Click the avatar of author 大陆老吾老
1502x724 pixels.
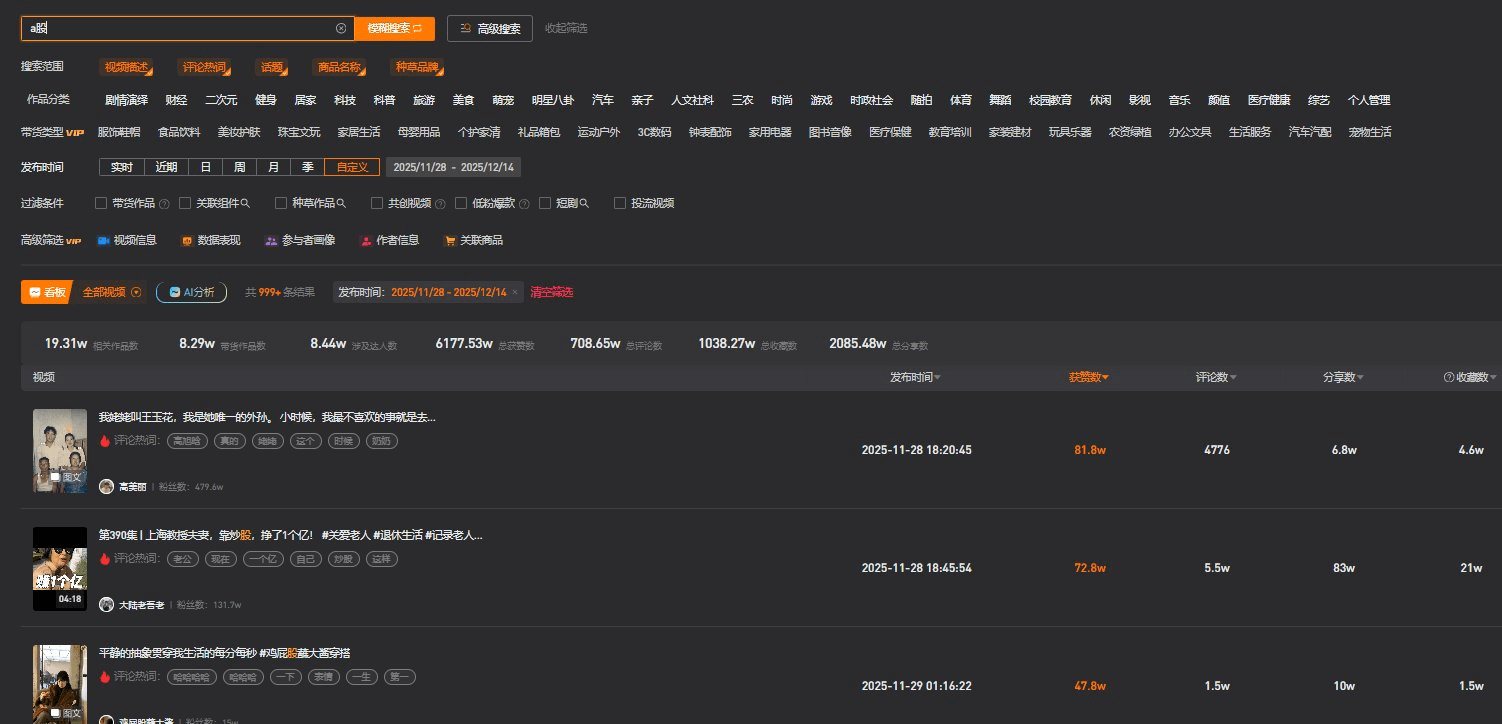point(106,604)
